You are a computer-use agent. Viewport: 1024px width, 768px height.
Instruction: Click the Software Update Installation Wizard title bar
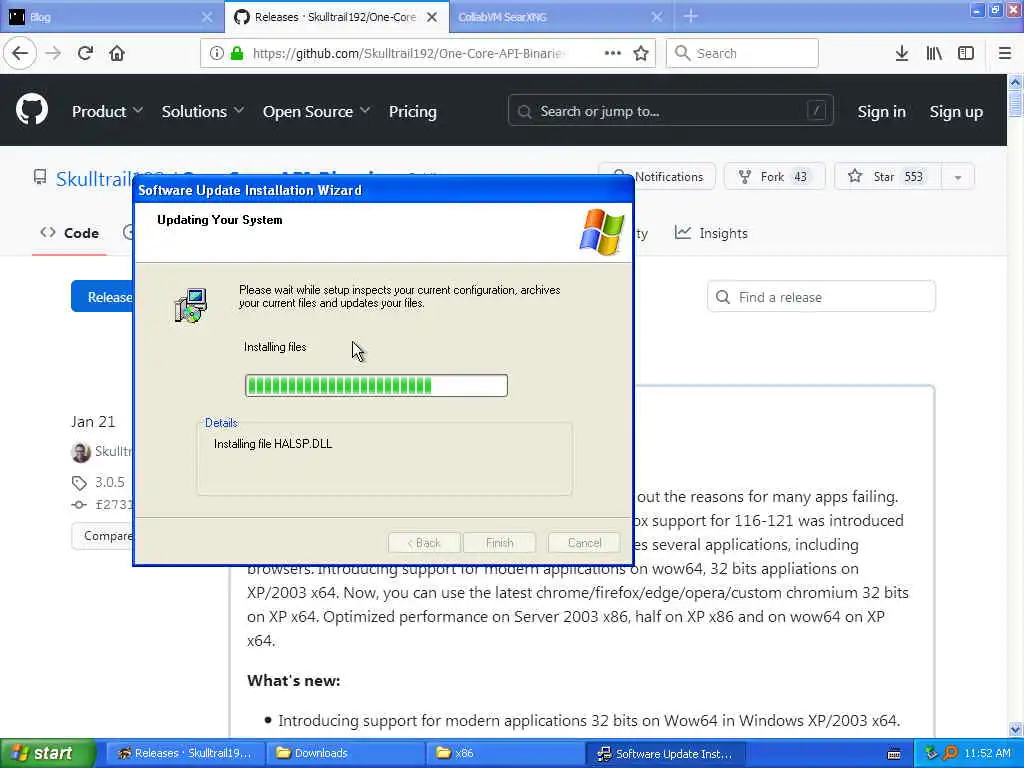coord(383,191)
